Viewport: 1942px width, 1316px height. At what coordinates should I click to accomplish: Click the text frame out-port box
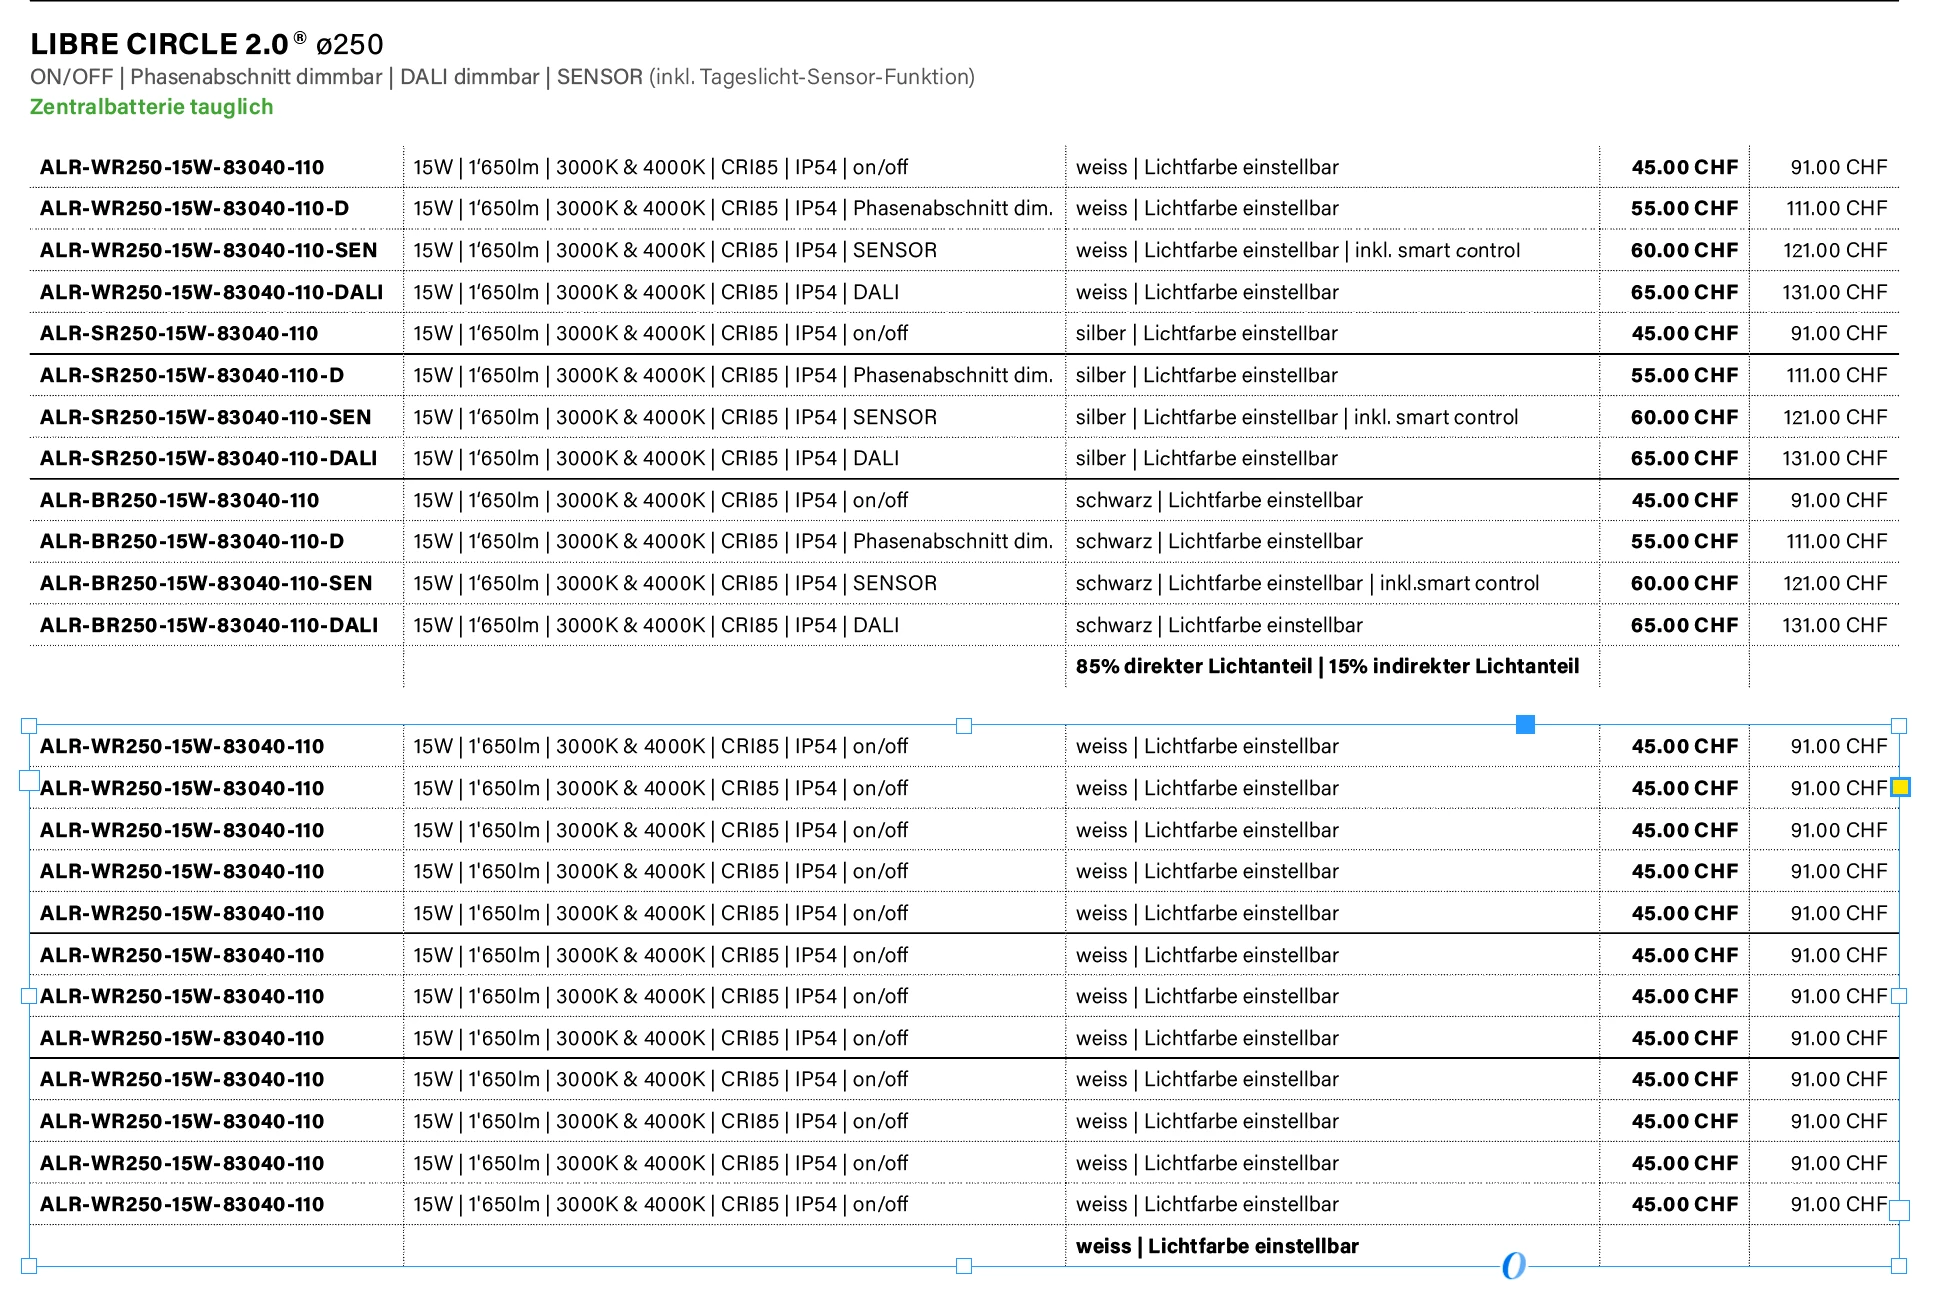click(1899, 1210)
